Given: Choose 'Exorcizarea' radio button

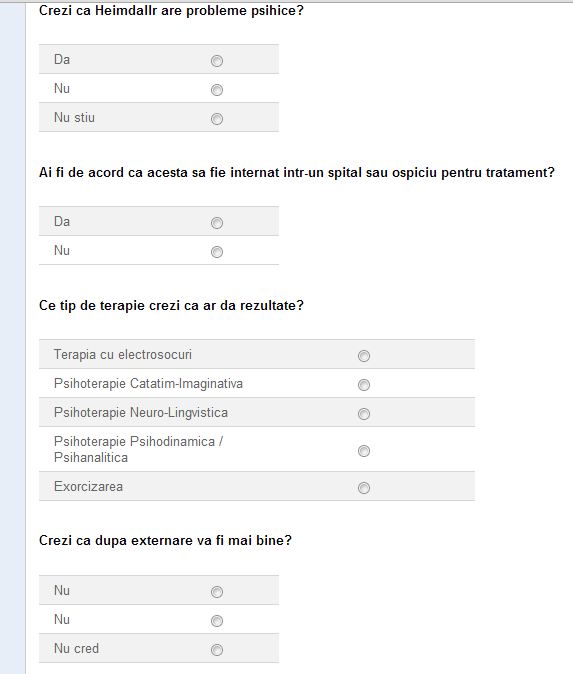Looking at the screenshot, I should click(x=364, y=488).
